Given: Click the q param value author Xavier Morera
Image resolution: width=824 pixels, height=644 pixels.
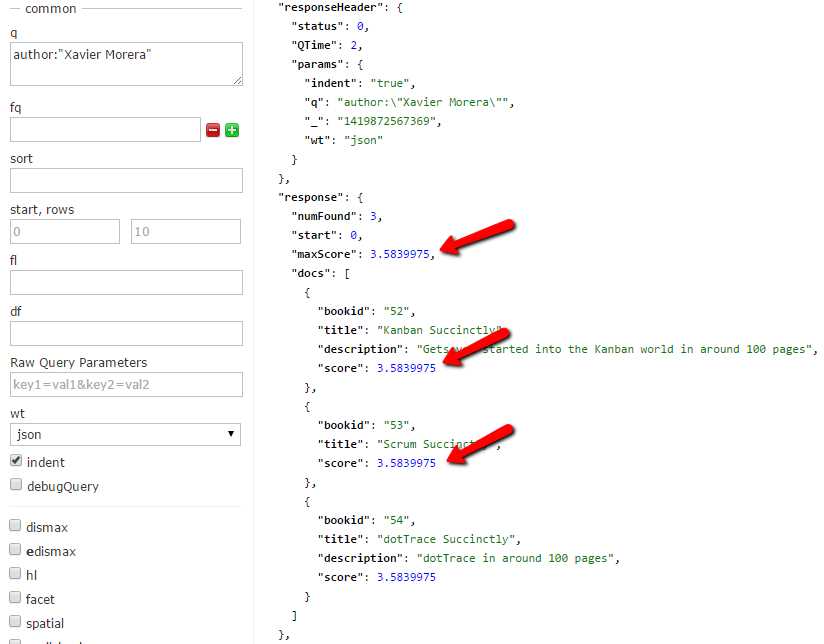Looking at the screenshot, I should 423,103.
